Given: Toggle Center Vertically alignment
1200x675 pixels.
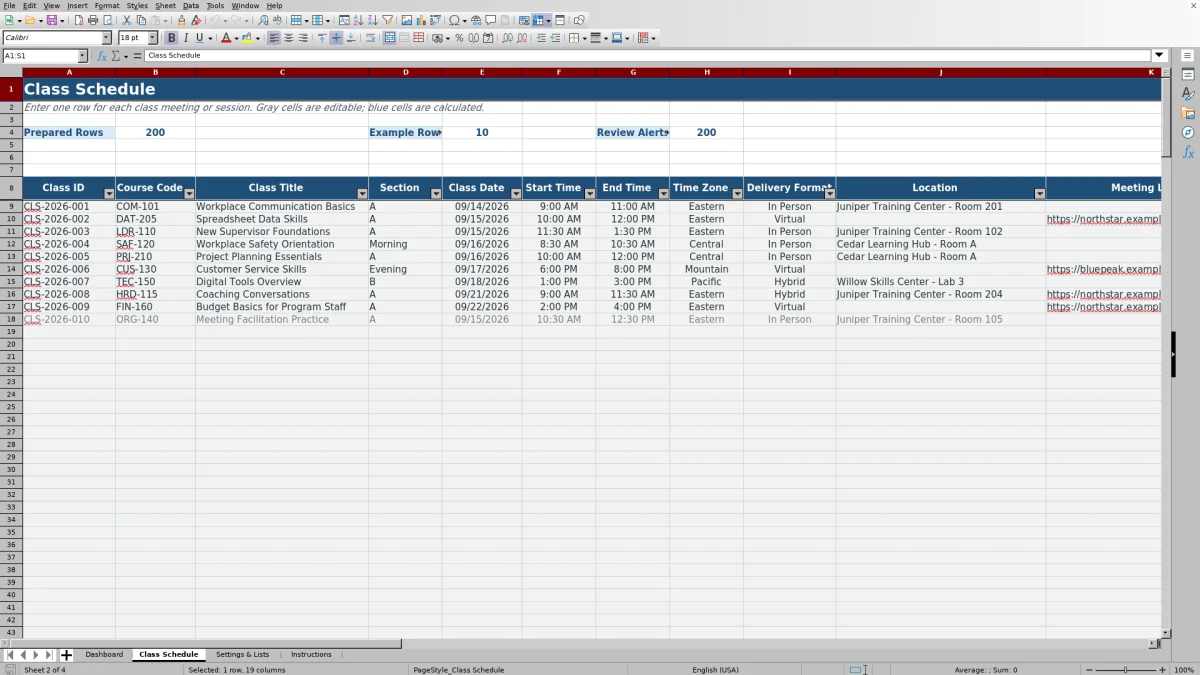Looking at the screenshot, I should pyautogui.click(x=337, y=38).
